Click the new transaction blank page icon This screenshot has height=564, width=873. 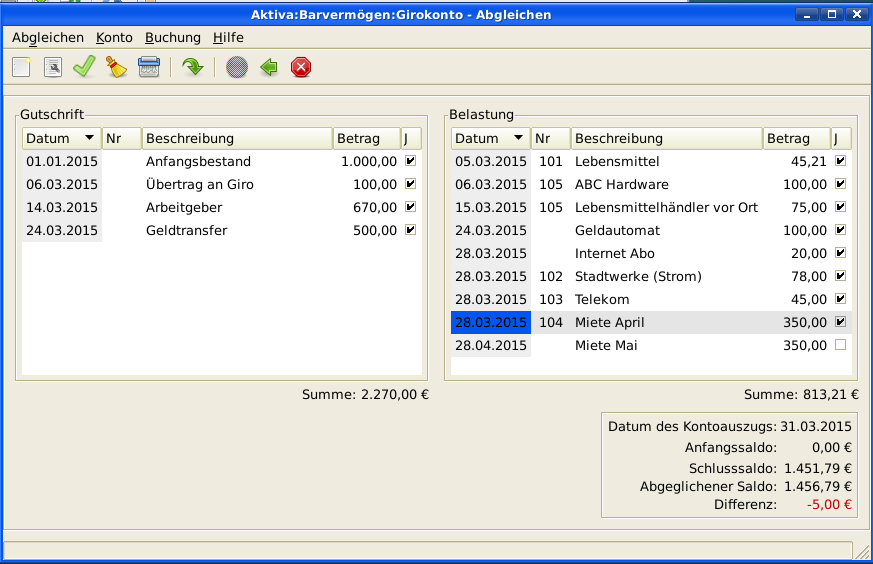(21, 67)
